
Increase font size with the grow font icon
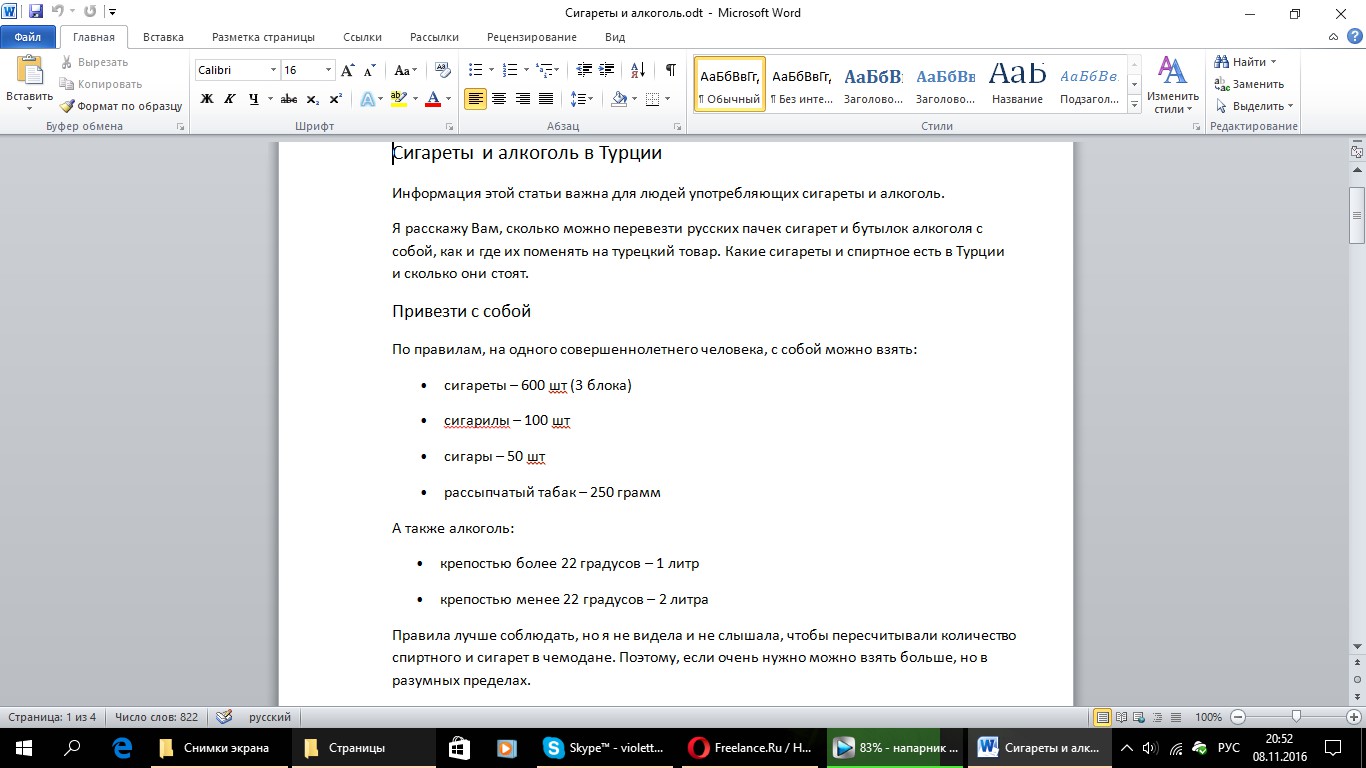click(x=347, y=70)
